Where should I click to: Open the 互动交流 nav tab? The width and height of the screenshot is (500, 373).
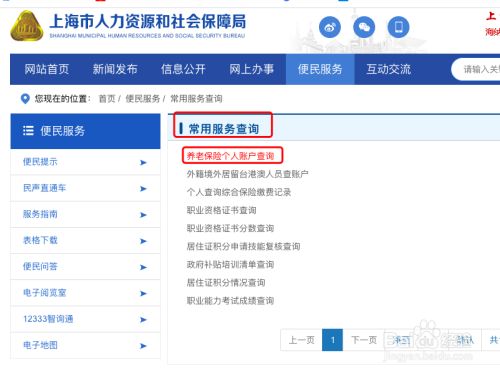click(x=389, y=69)
